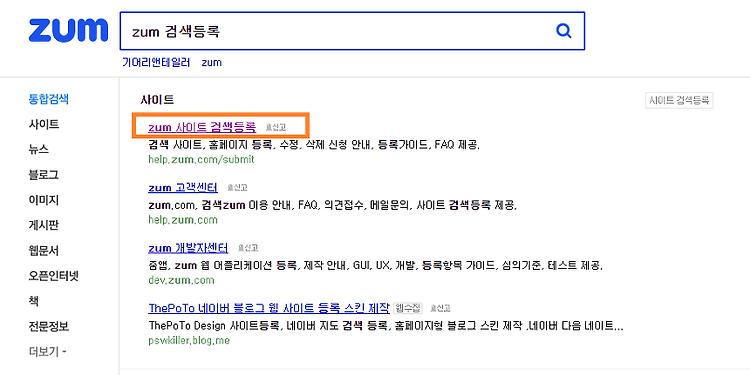Open the help.zum.com URL under 고객센터
This screenshot has width=750, height=375.
pyautogui.click(x=183, y=220)
